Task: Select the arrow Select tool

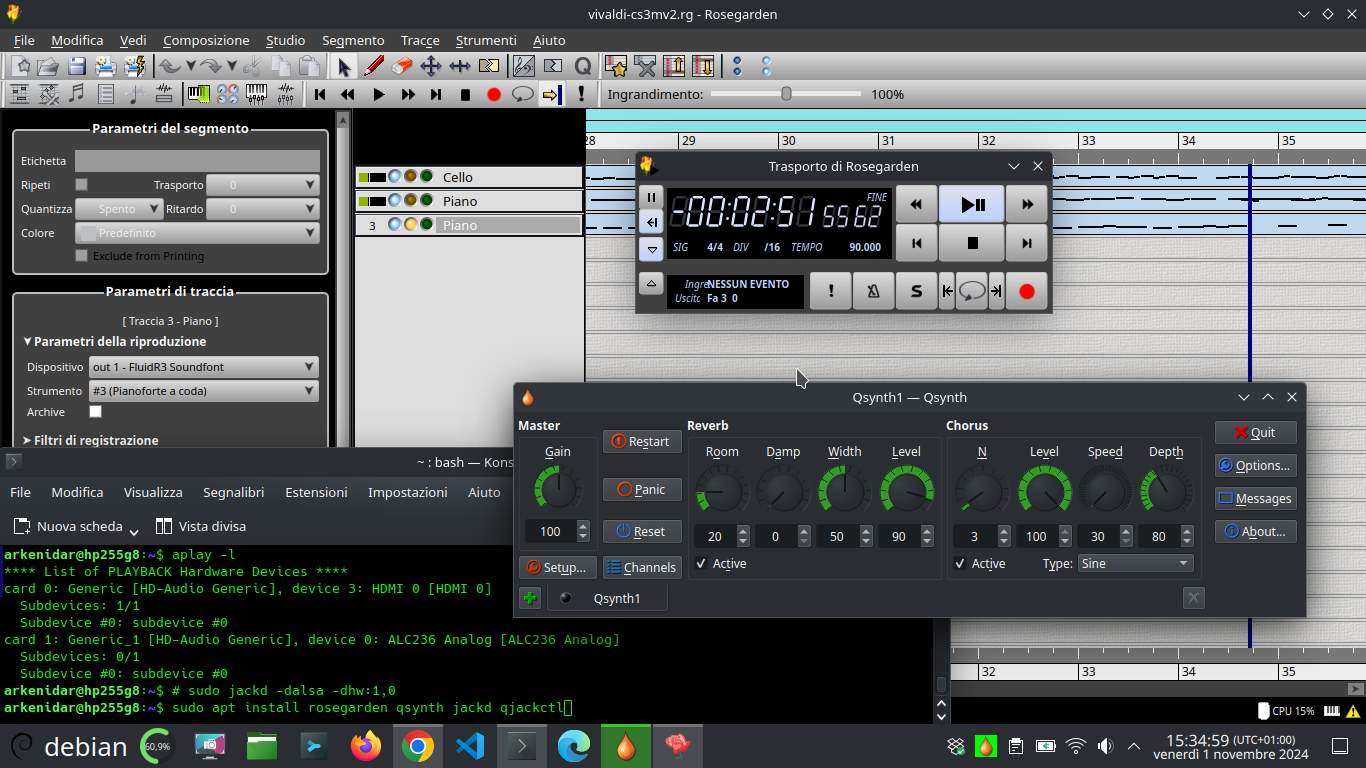Action: coord(344,67)
